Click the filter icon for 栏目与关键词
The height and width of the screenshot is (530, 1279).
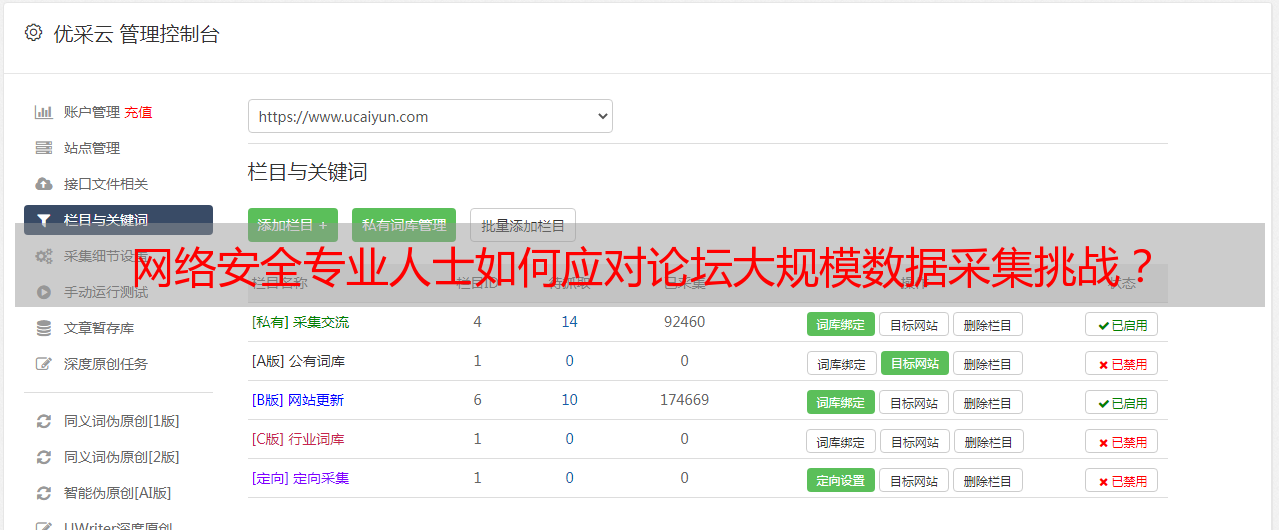[x=44, y=220]
